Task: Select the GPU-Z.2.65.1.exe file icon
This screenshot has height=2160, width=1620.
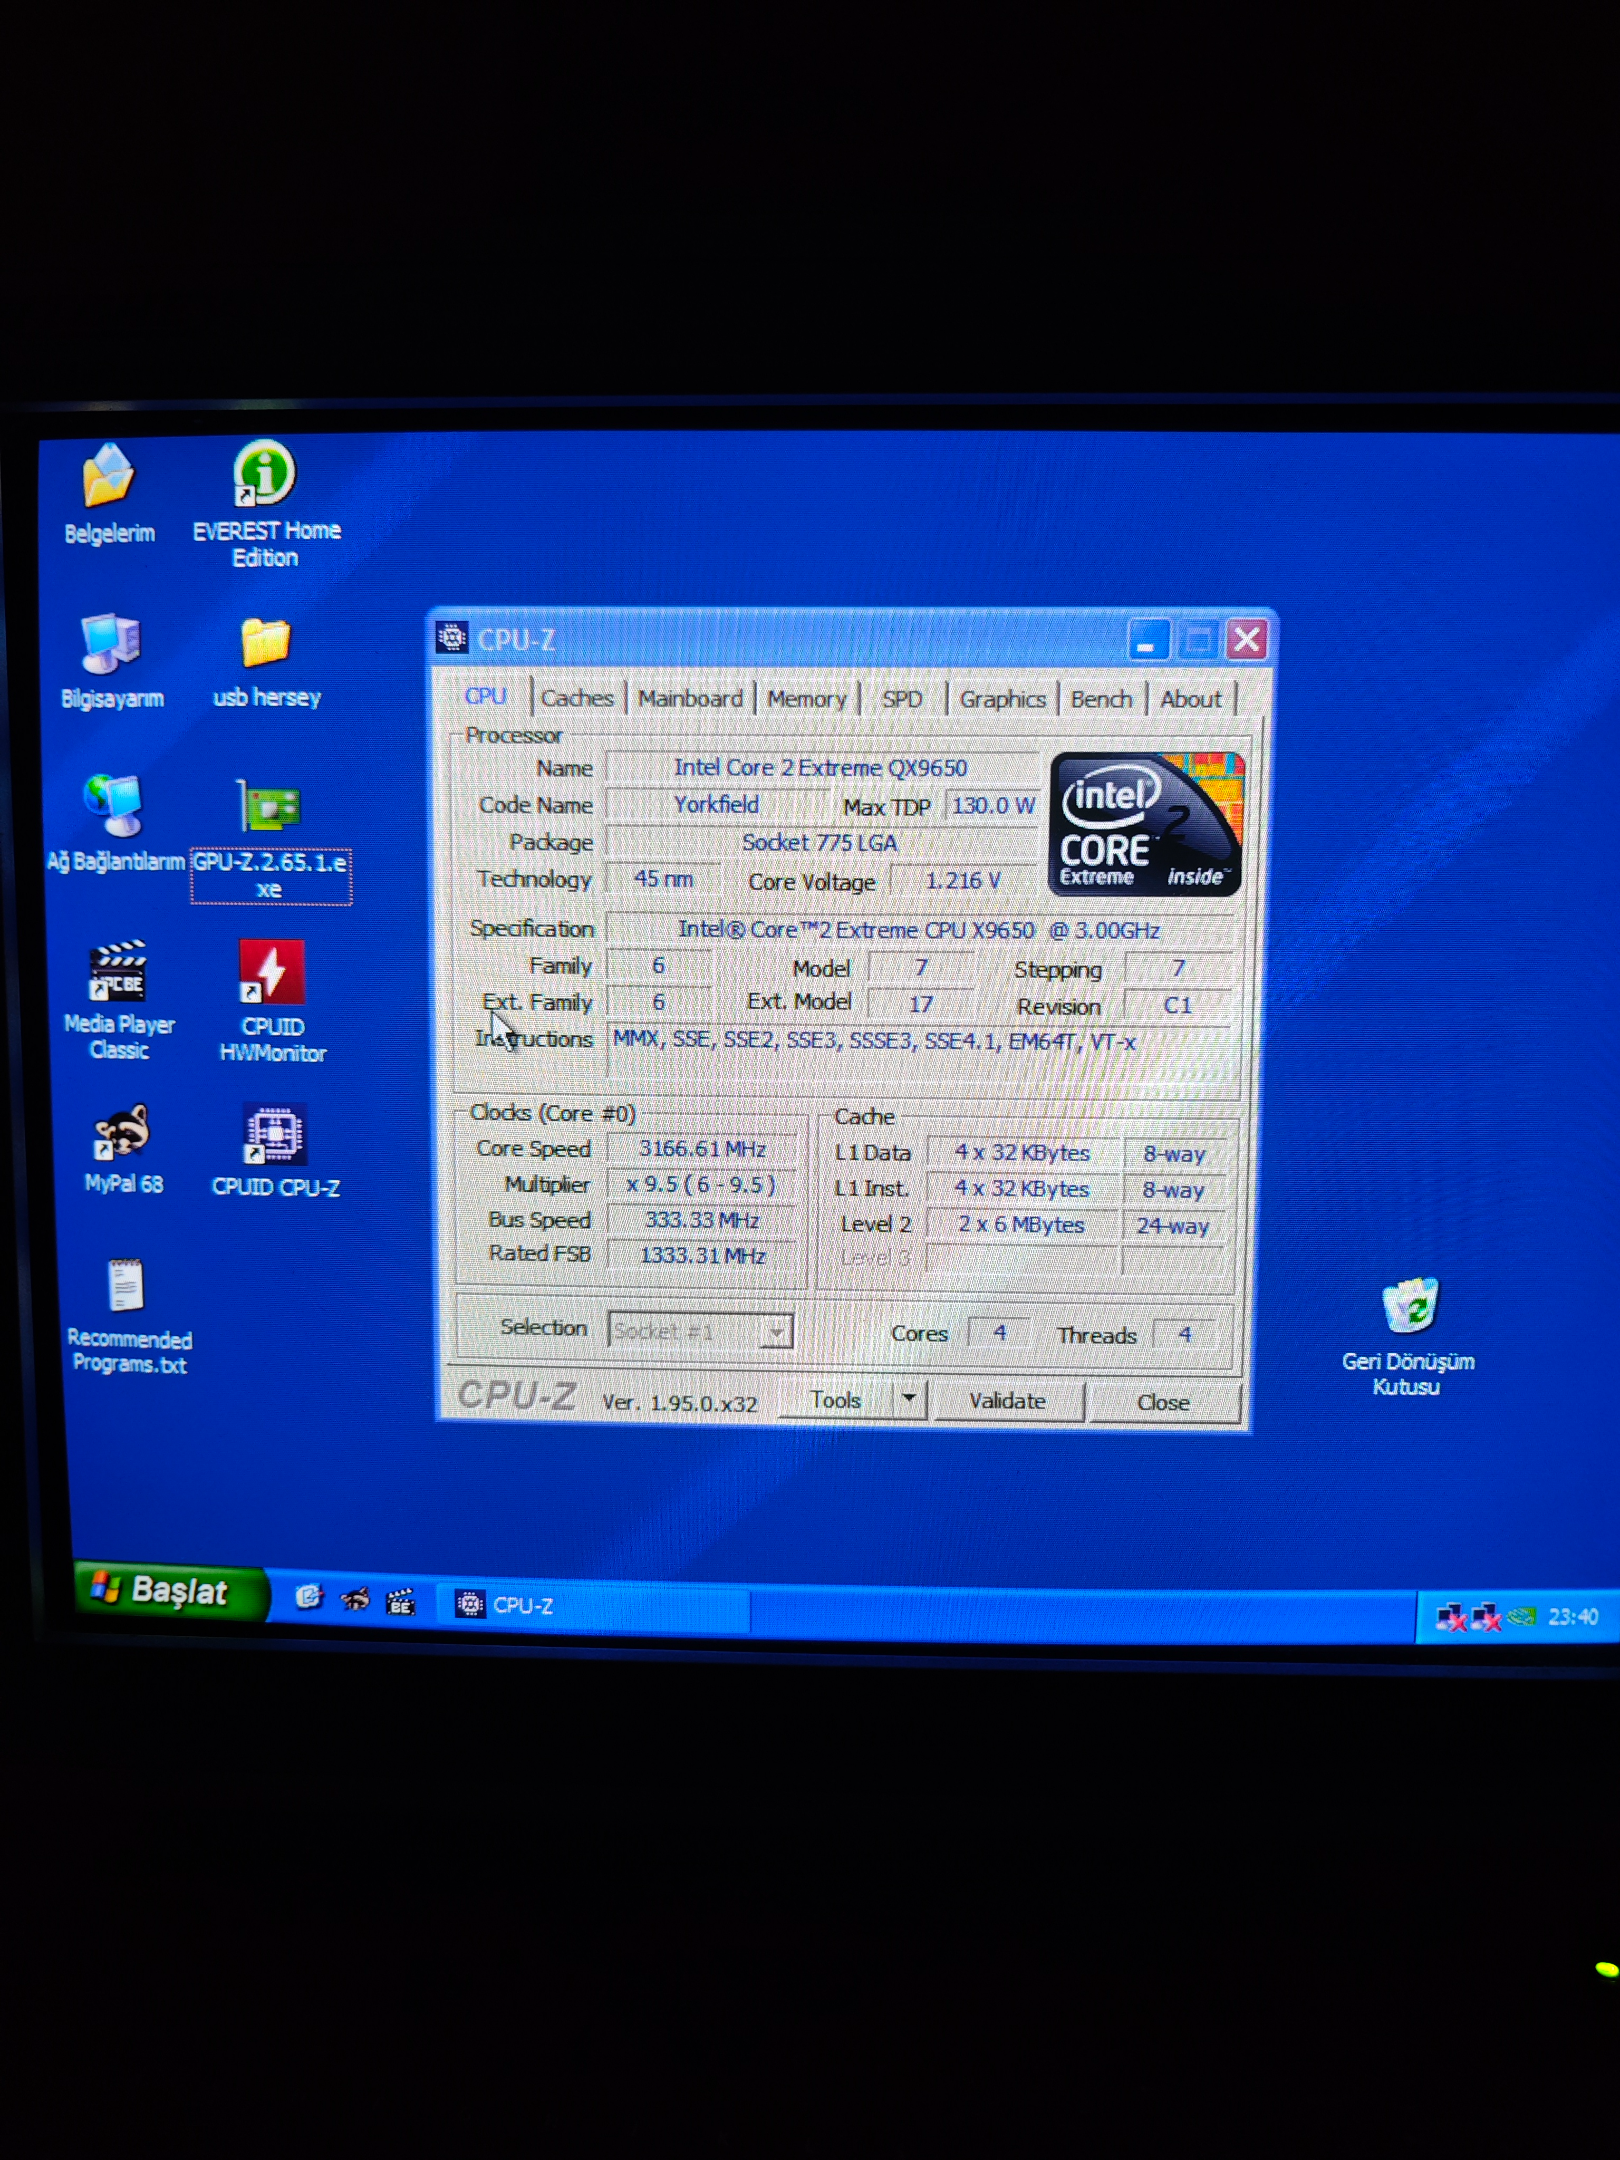Action: 269,806
